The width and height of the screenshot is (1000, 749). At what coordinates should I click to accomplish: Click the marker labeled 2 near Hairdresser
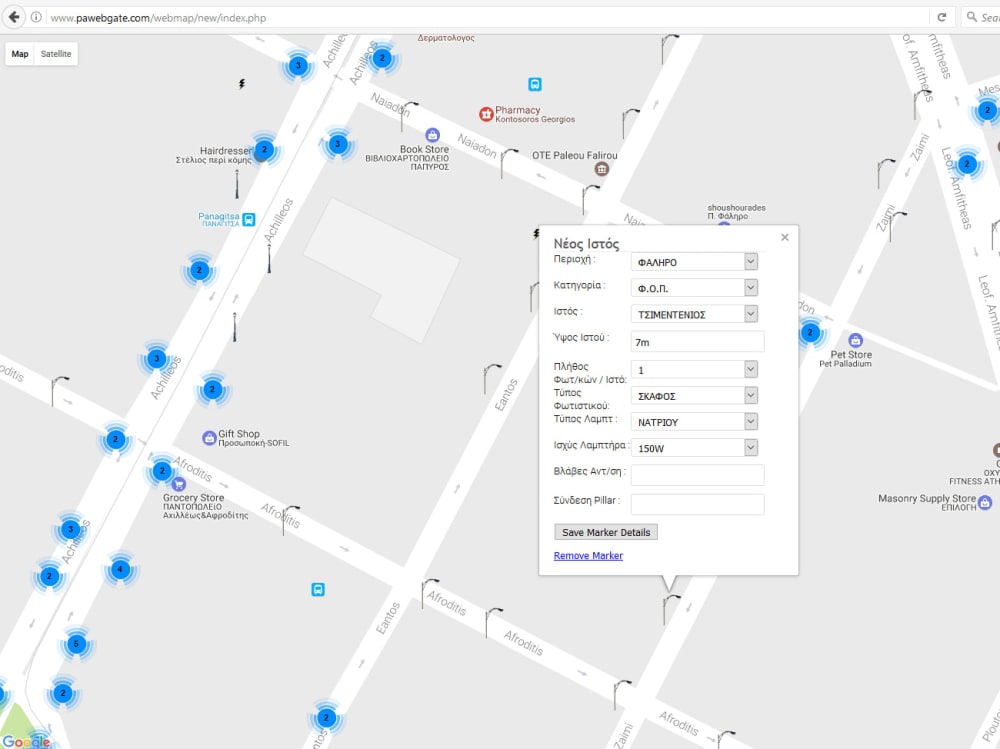263,150
